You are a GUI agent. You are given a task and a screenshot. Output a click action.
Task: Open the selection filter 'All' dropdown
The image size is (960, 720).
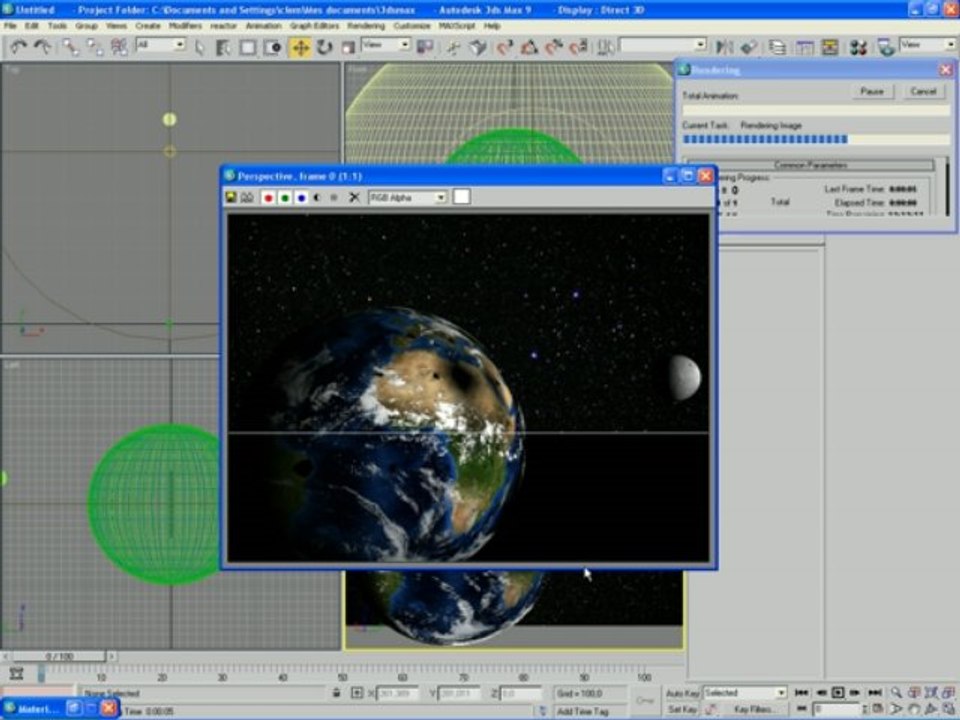click(160, 45)
